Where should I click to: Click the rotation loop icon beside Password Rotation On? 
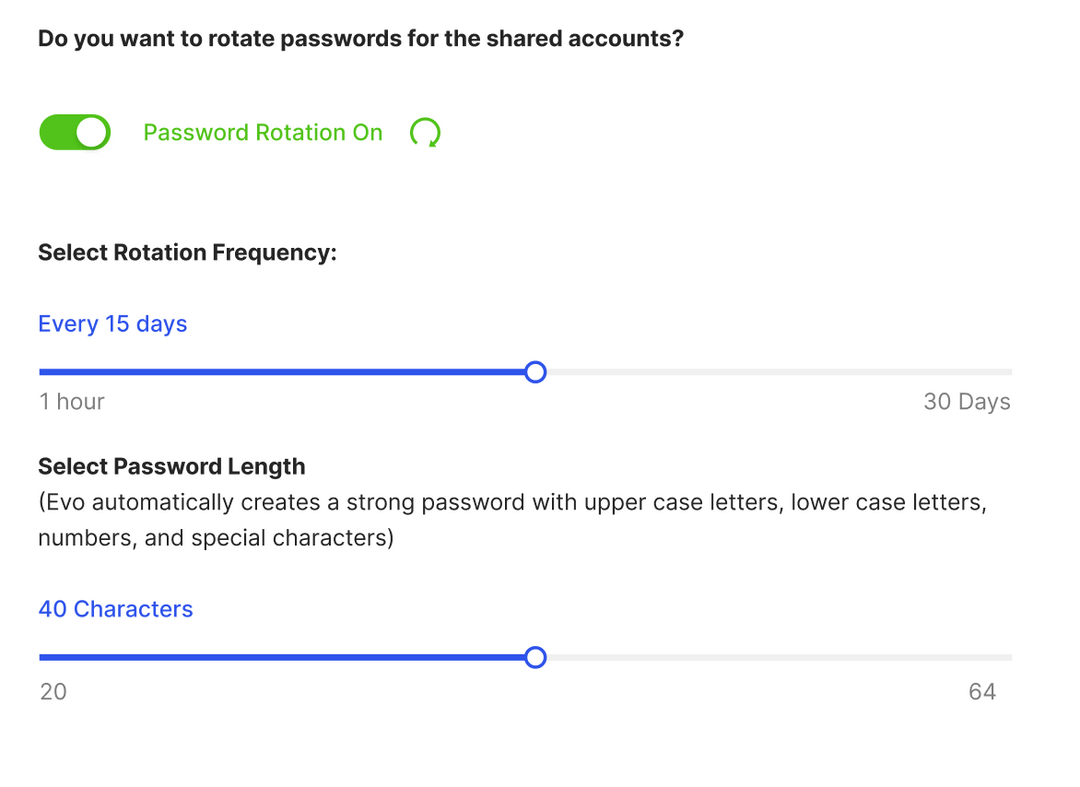424,132
